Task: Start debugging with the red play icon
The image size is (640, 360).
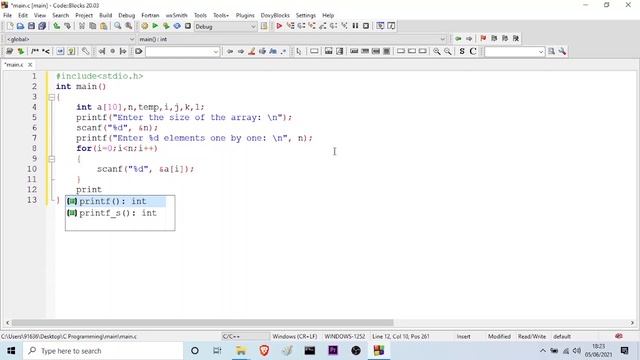Action: pyautogui.click(x=279, y=26)
